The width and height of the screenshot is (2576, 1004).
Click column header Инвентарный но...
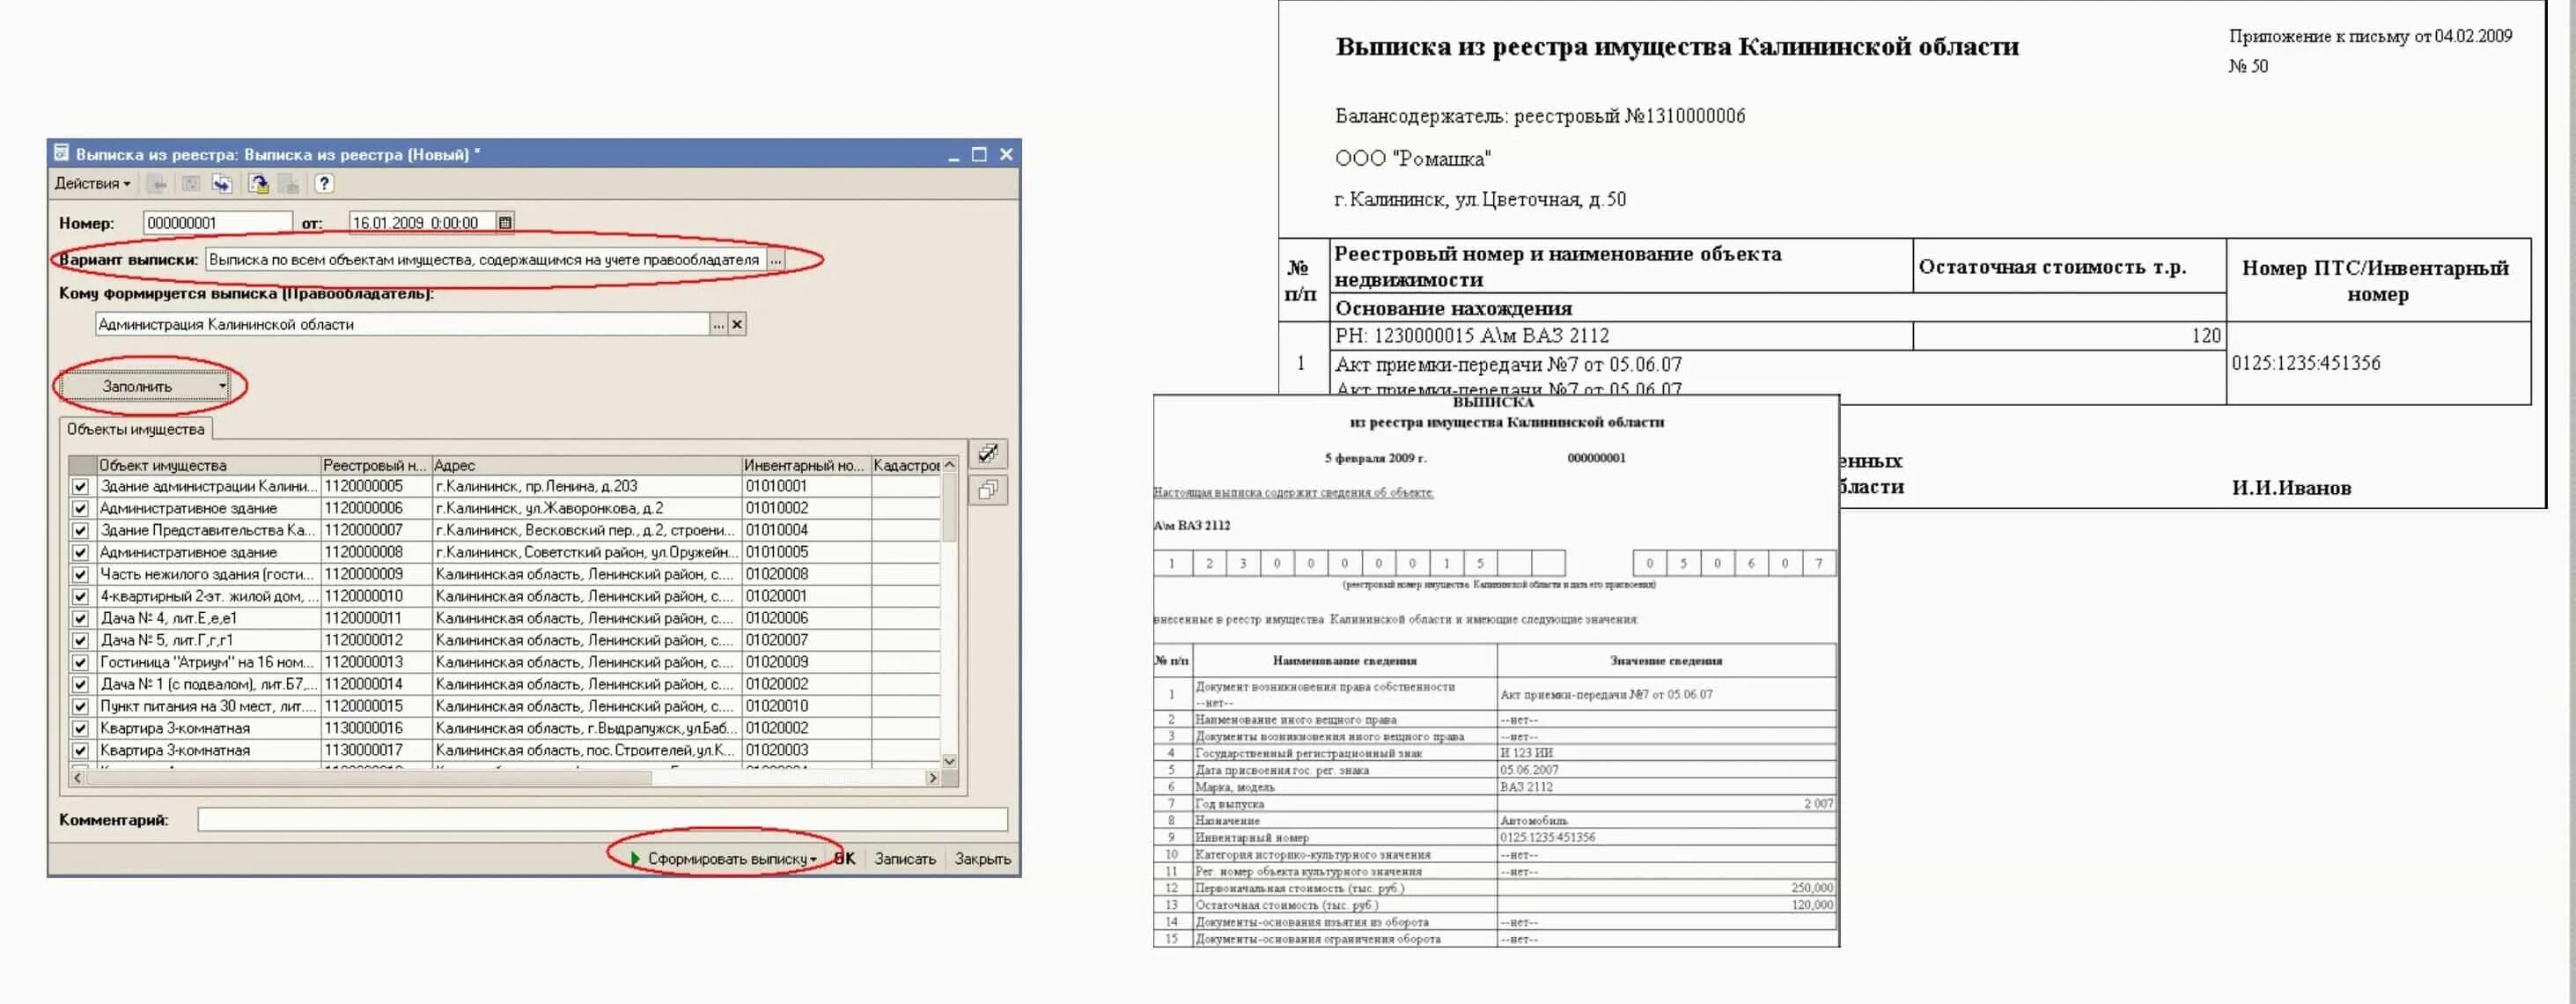pyautogui.click(x=806, y=465)
